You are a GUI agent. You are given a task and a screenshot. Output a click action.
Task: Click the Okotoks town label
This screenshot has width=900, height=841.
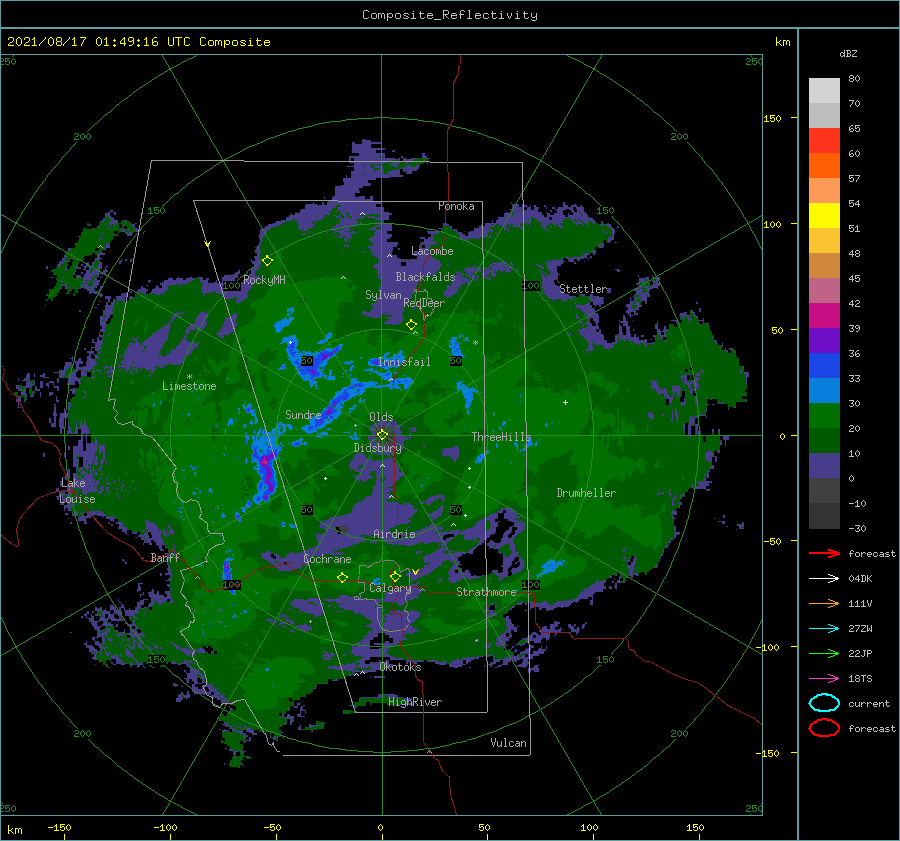[x=400, y=667]
